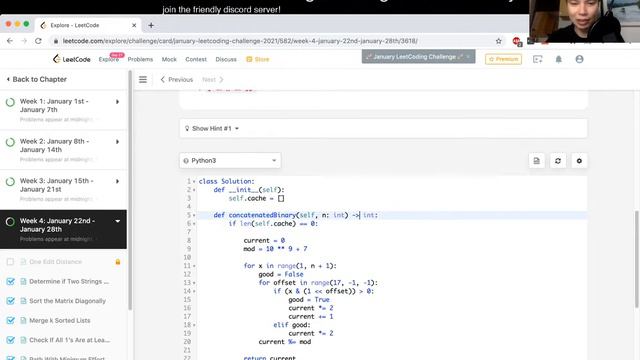Click the lock icon on One Edit Distance
Image resolution: width=640 pixels, height=360 pixels.
(x=118, y=262)
